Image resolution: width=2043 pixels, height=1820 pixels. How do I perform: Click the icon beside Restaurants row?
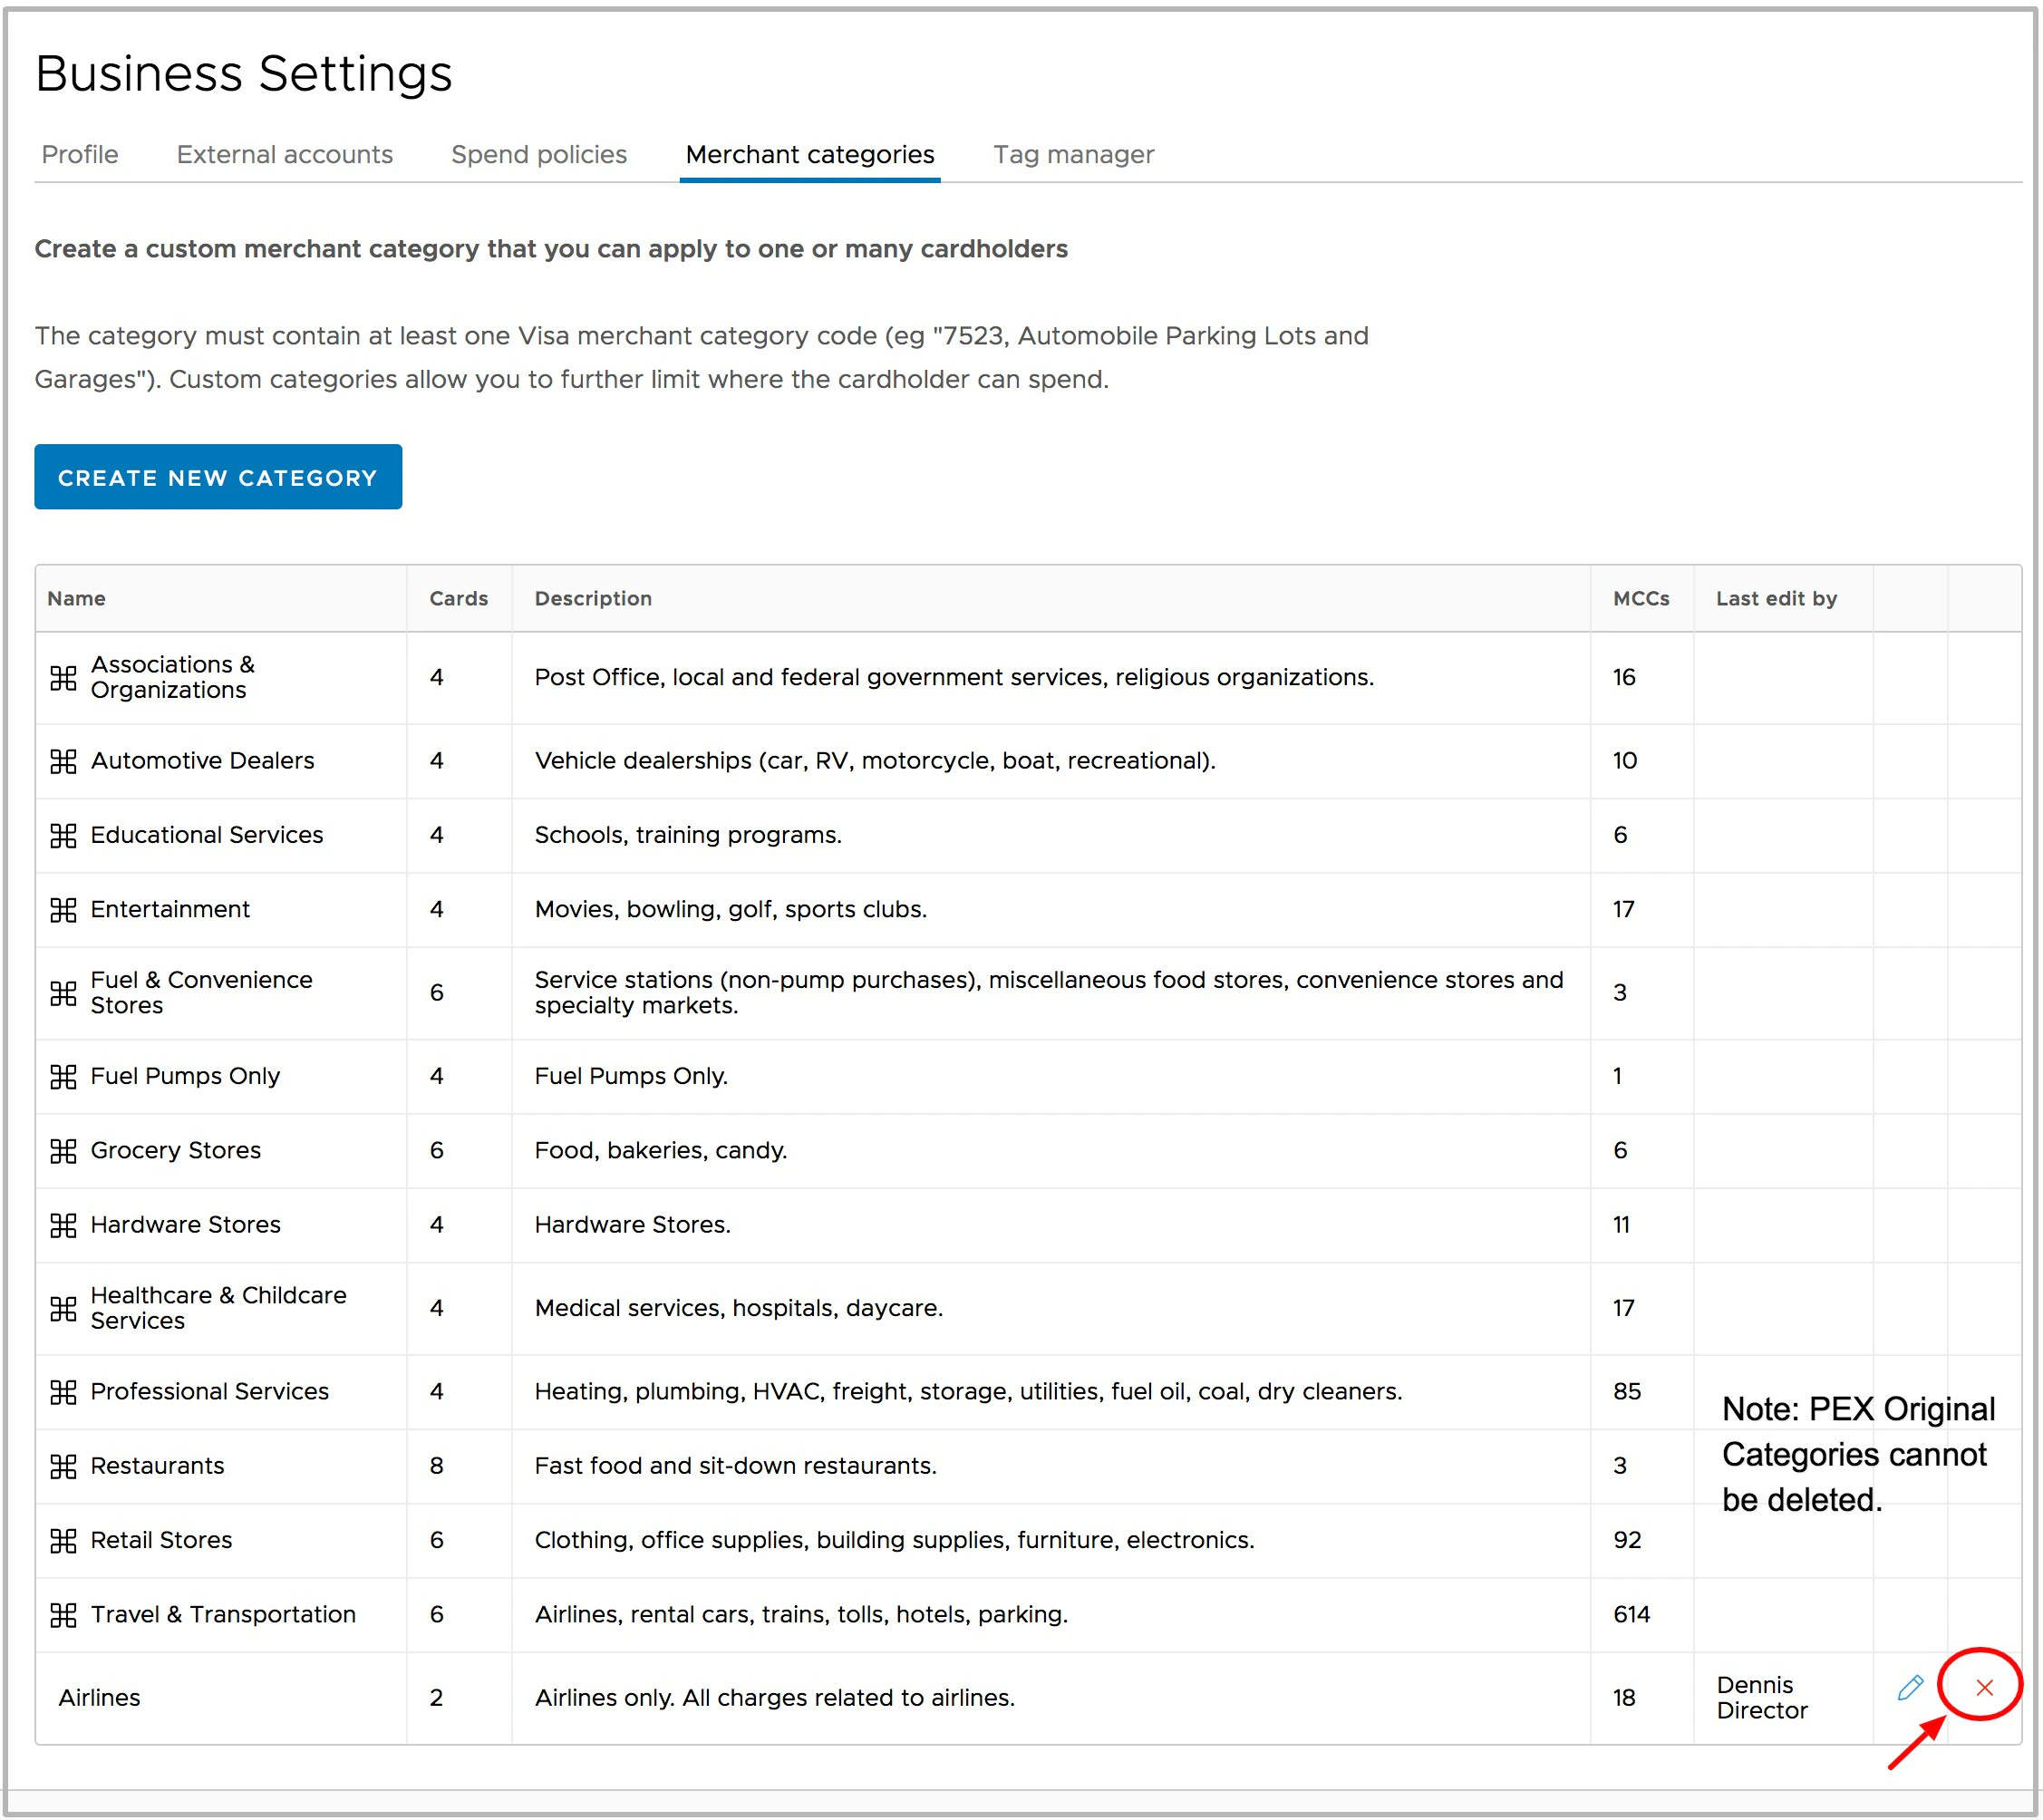click(63, 1466)
